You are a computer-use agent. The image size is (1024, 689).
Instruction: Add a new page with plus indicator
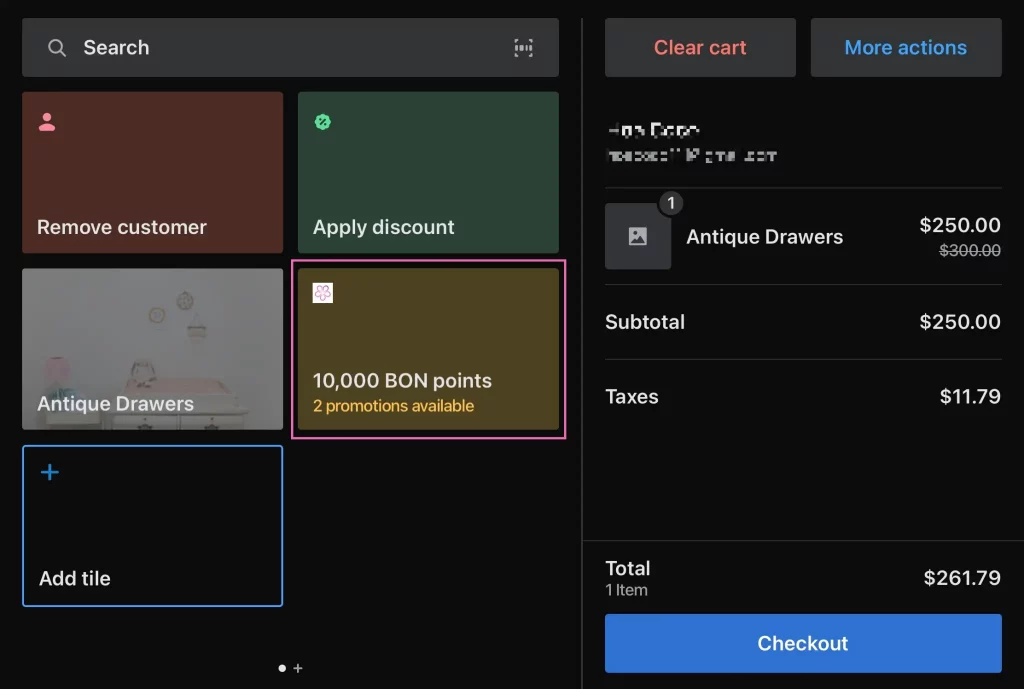click(298, 668)
